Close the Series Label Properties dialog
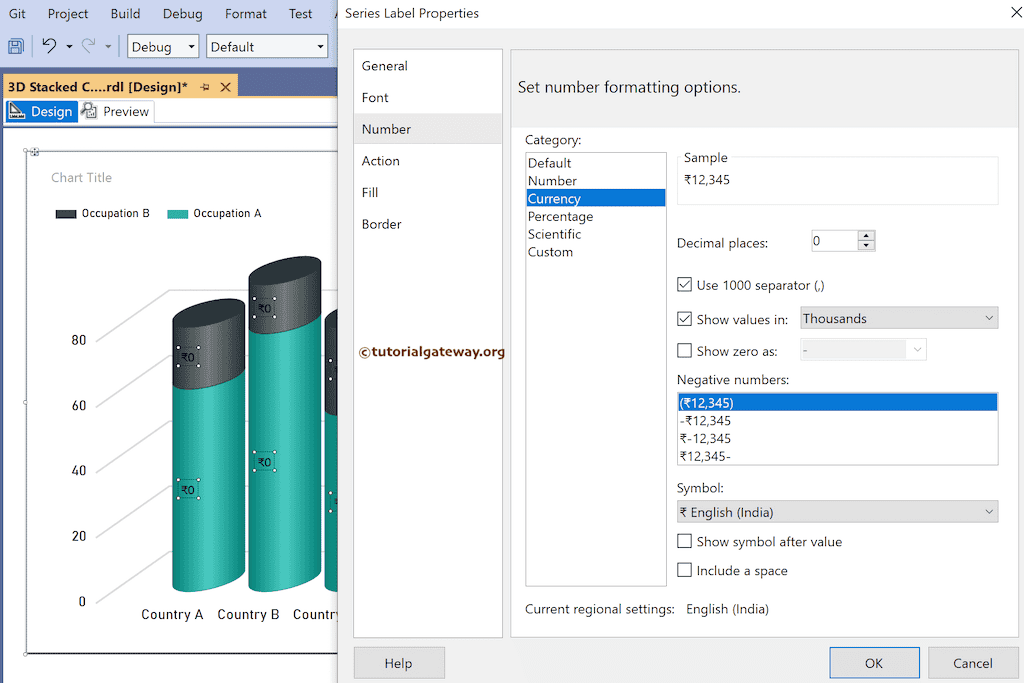The width and height of the screenshot is (1024, 683). 1002,14
